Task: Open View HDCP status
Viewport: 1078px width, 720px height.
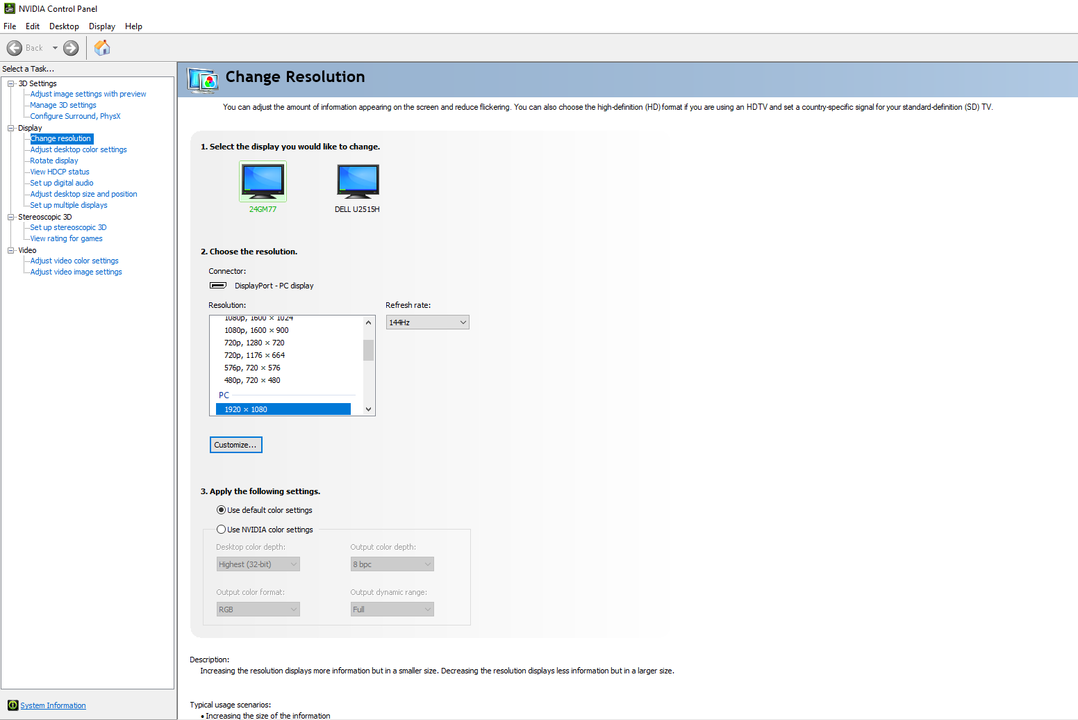Action: point(60,172)
